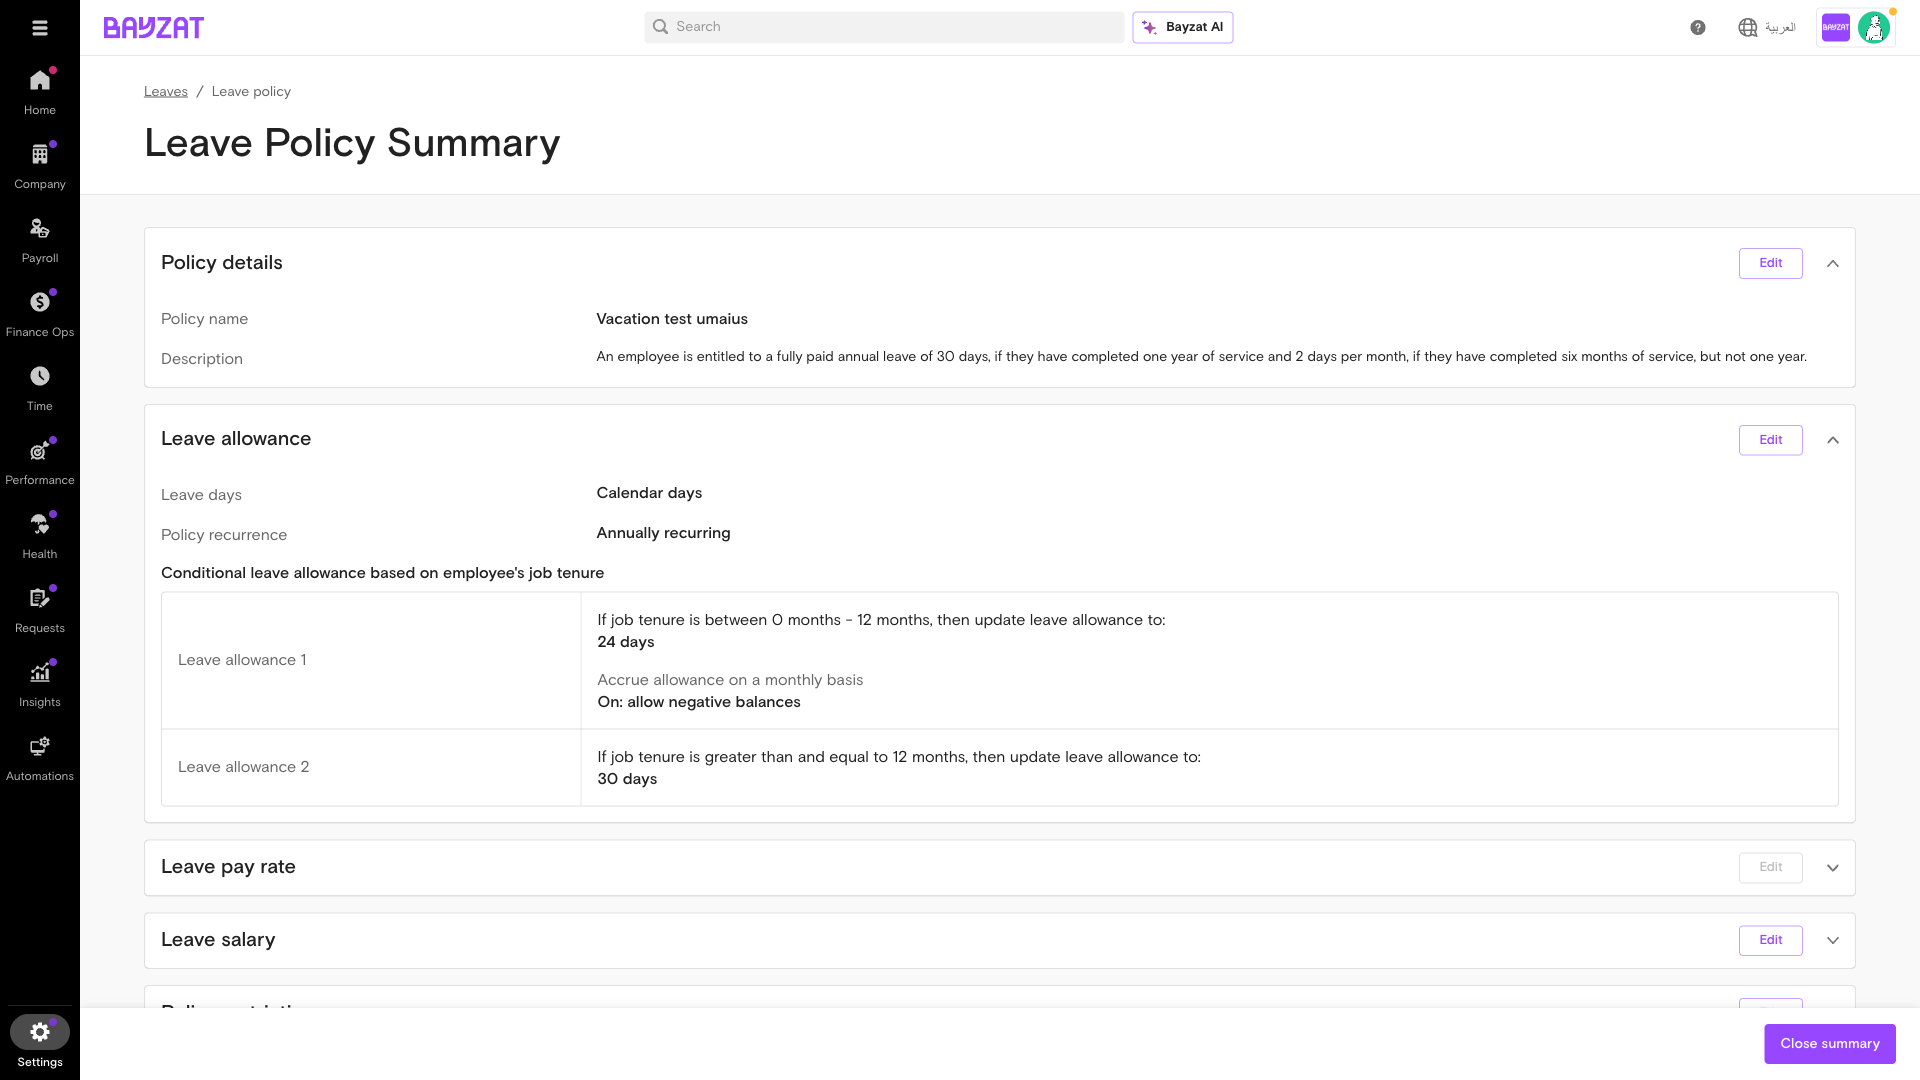Switch language via the globe icon
This screenshot has width=1920, height=1080.
click(x=1748, y=28)
